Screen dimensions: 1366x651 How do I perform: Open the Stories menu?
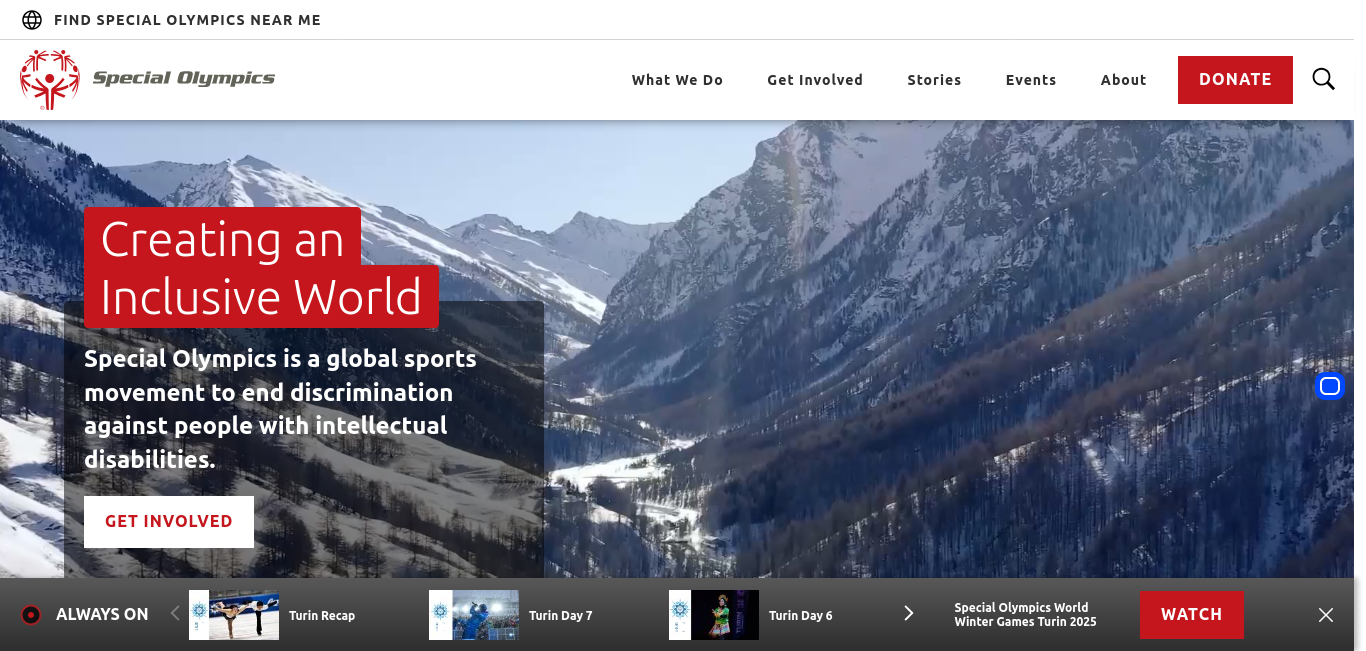click(934, 80)
